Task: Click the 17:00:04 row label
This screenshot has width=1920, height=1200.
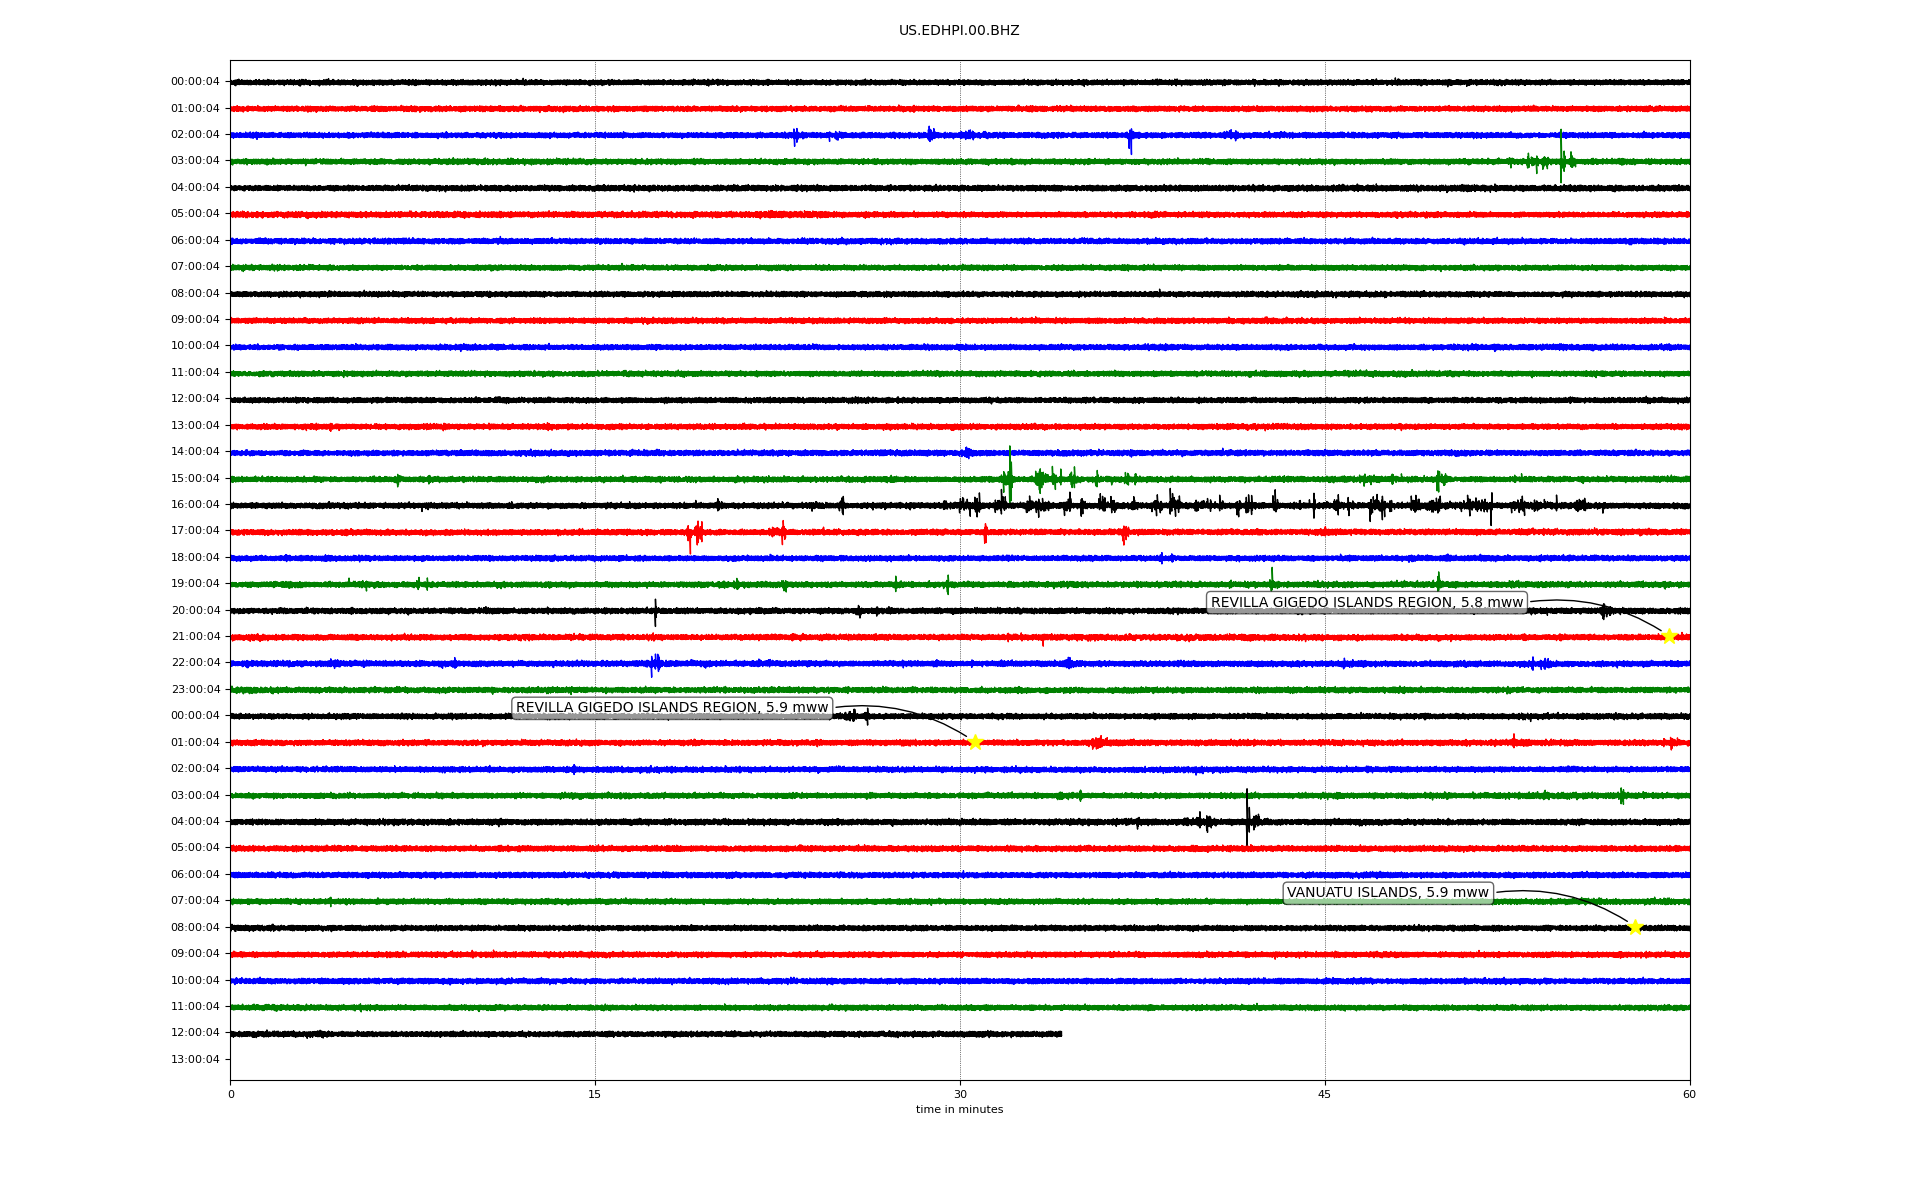Action: (x=195, y=531)
